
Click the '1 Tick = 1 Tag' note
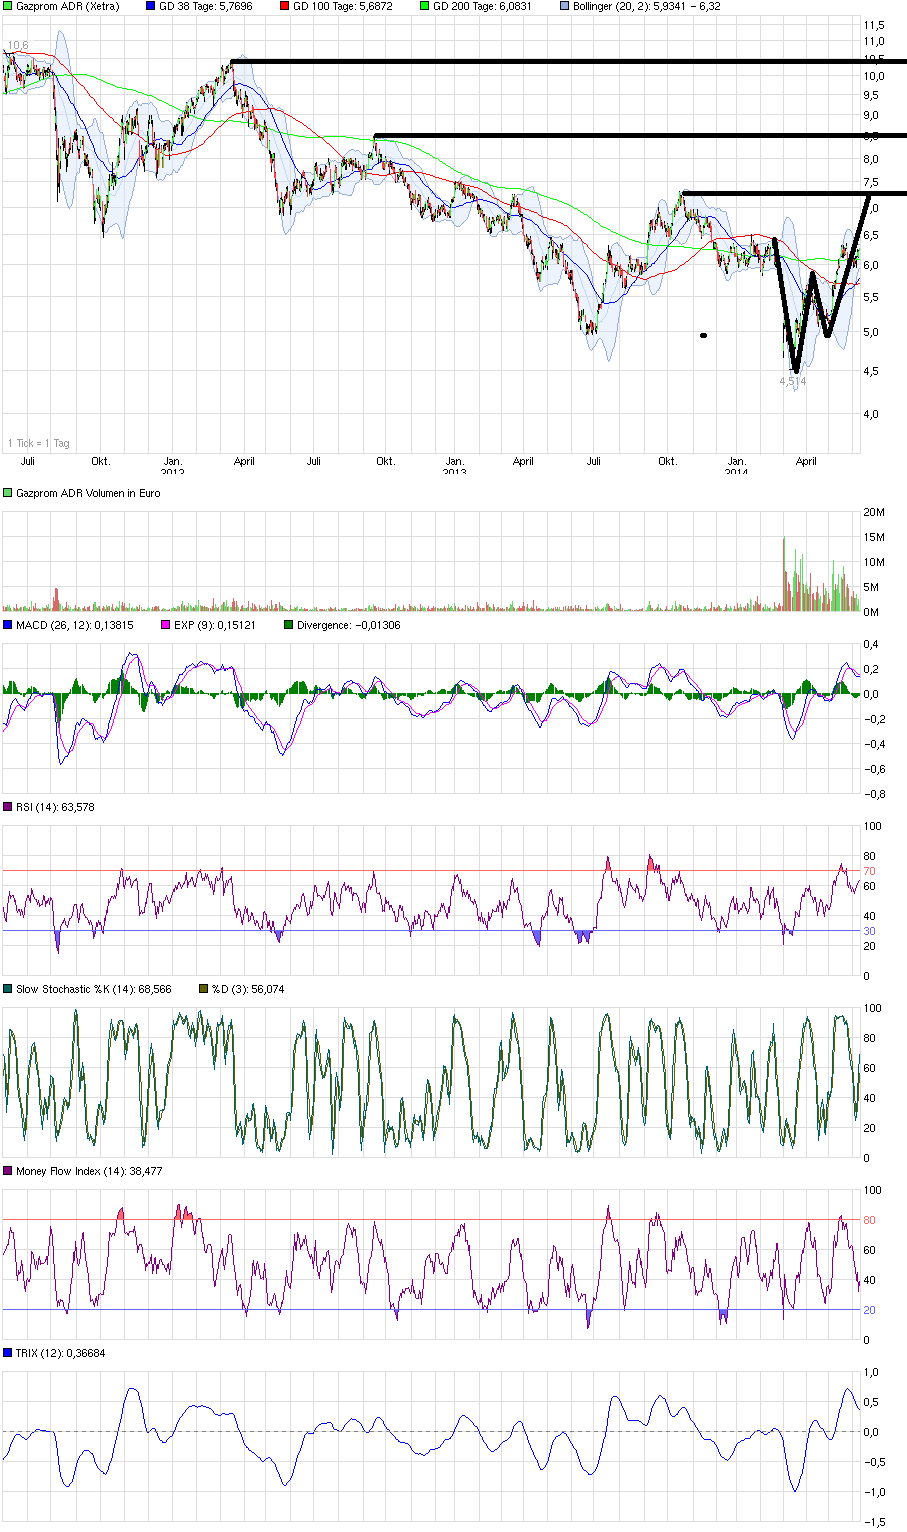39,443
